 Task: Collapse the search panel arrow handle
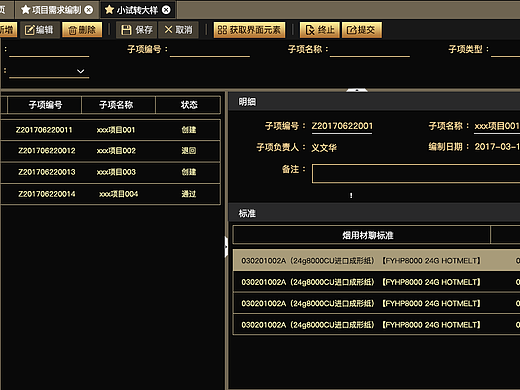click(x=357, y=90)
